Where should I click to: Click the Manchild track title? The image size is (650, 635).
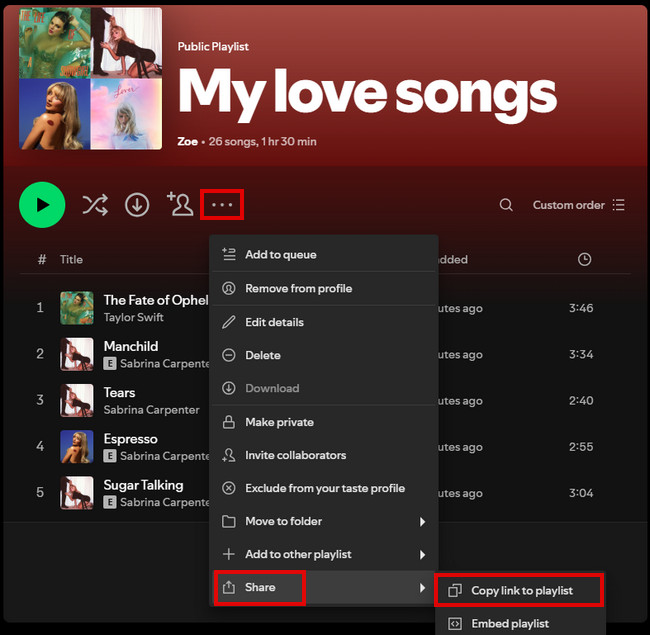[131, 346]
